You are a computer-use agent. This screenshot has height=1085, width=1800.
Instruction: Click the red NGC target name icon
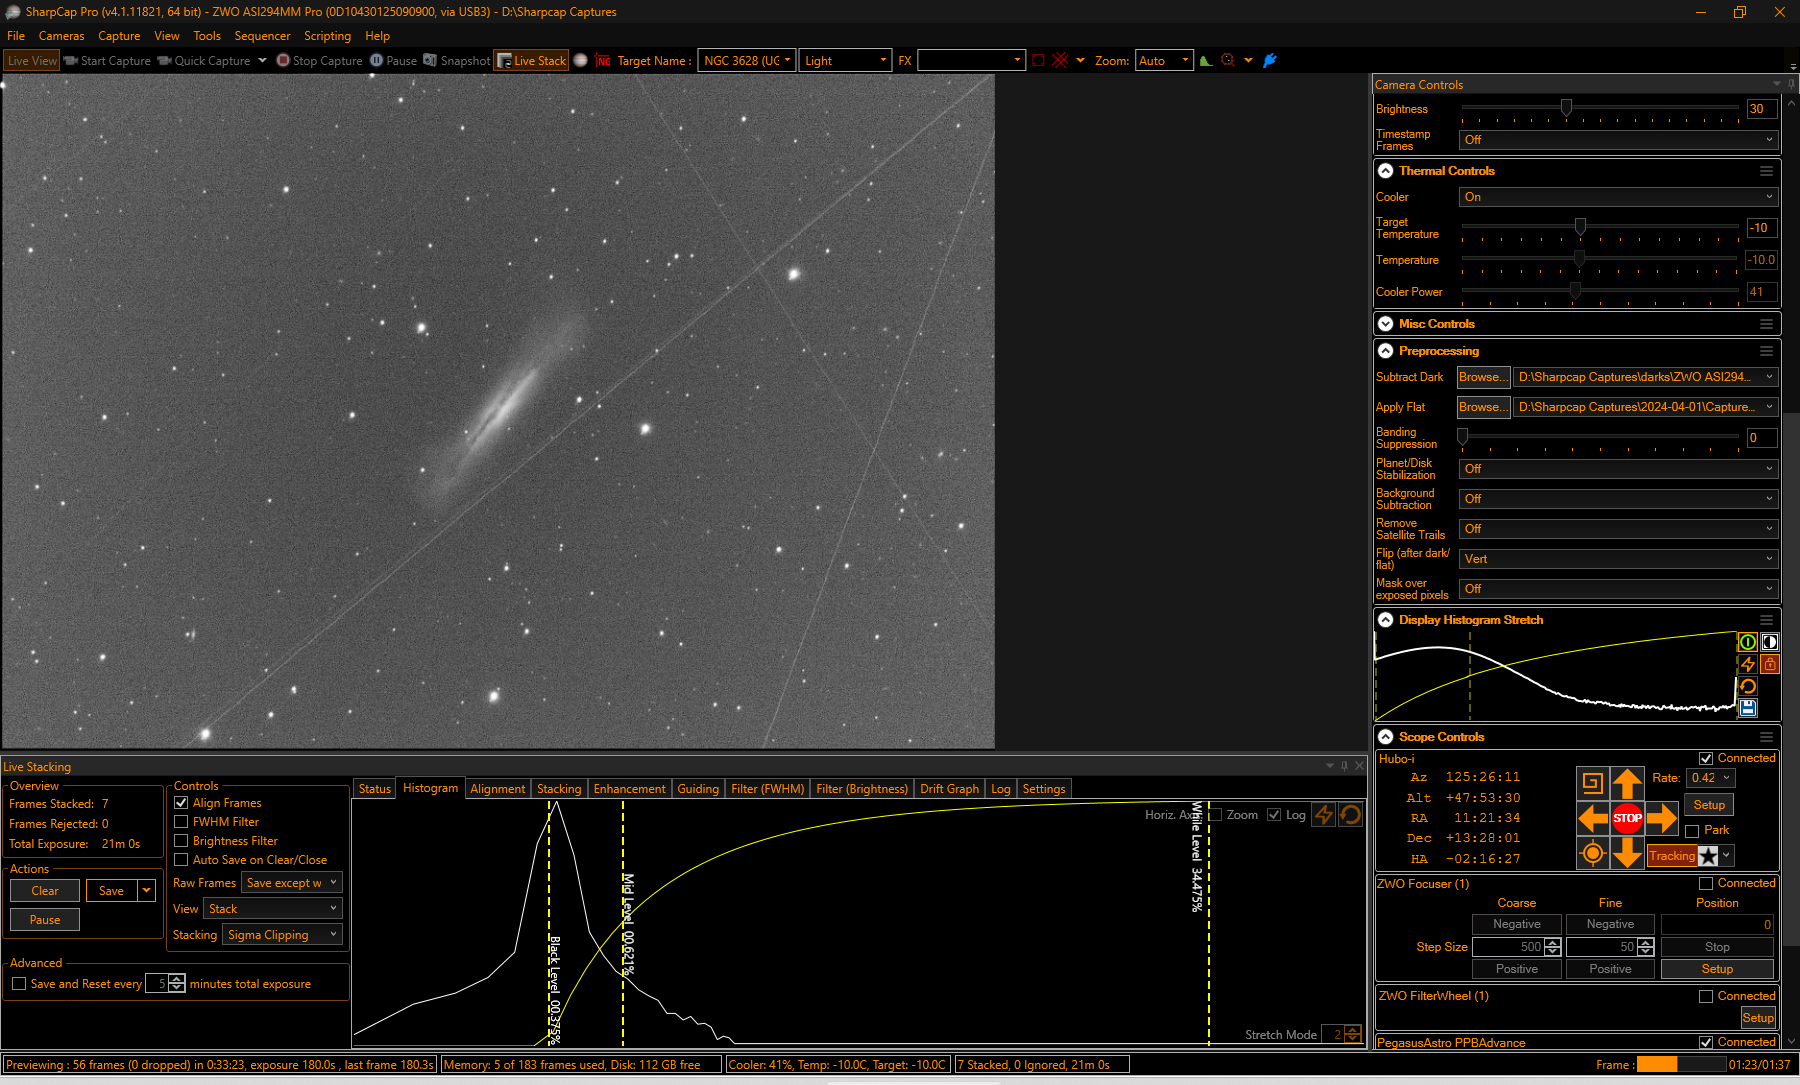coord(603,60)
